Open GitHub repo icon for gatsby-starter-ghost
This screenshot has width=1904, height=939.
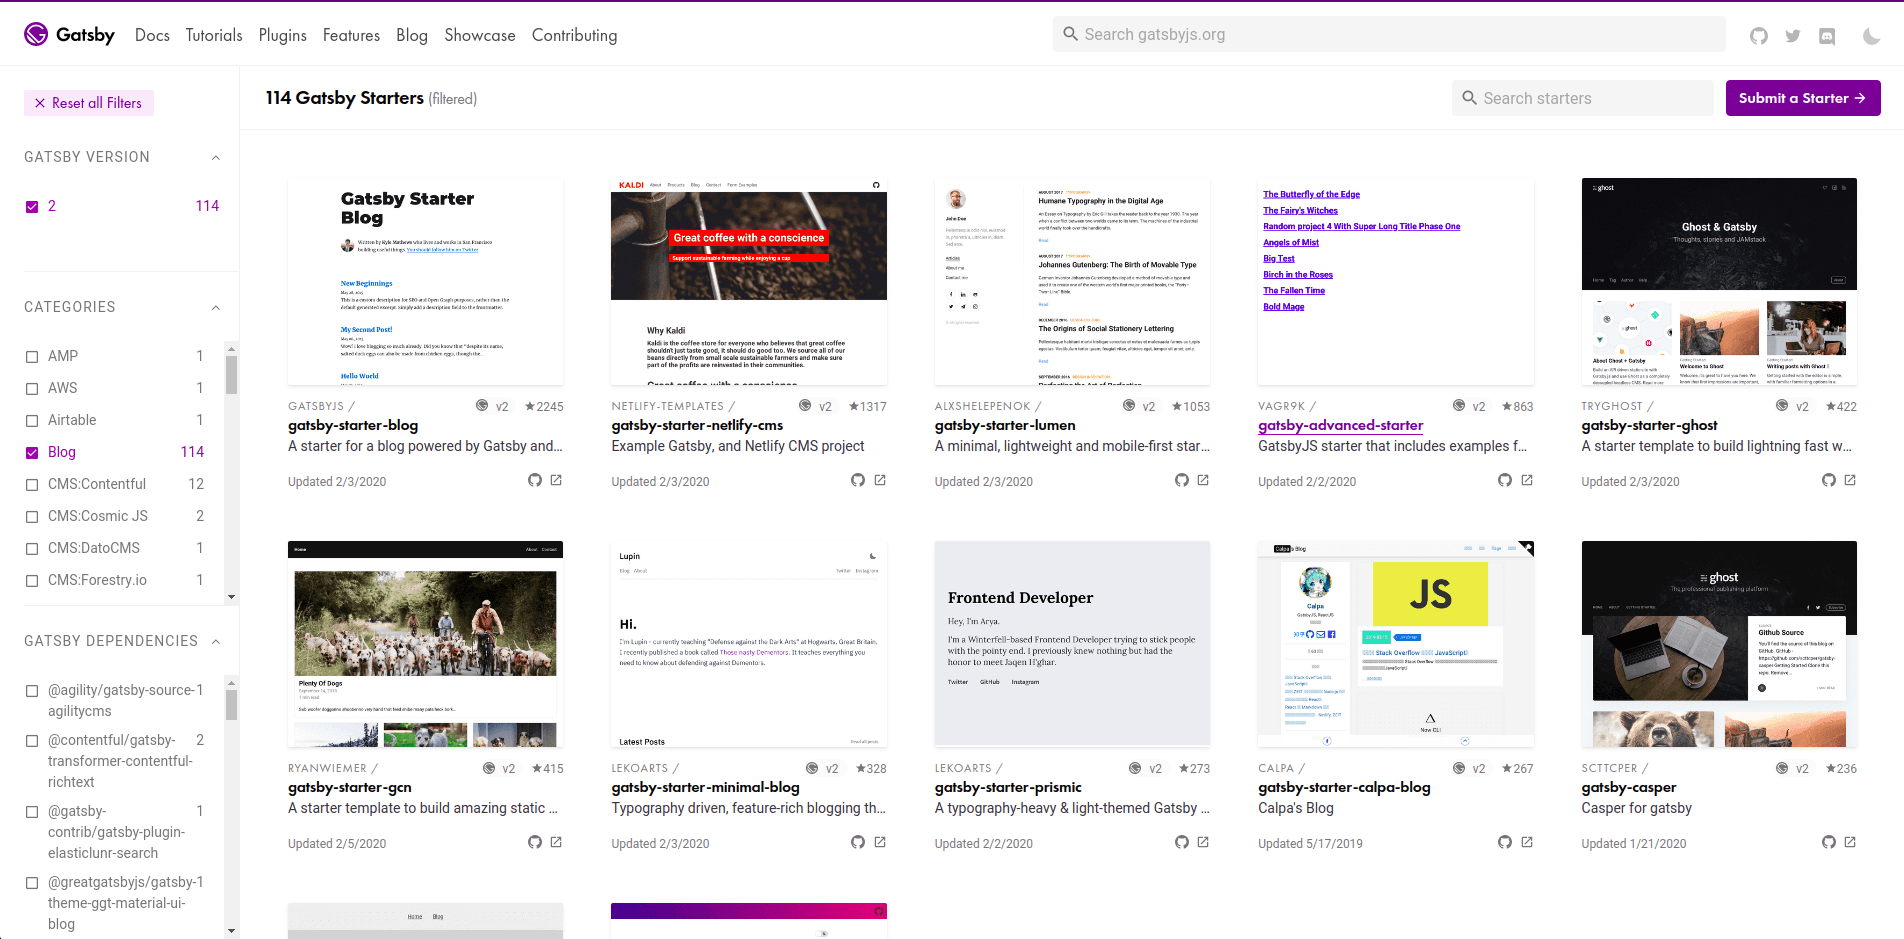point(1829,480)
